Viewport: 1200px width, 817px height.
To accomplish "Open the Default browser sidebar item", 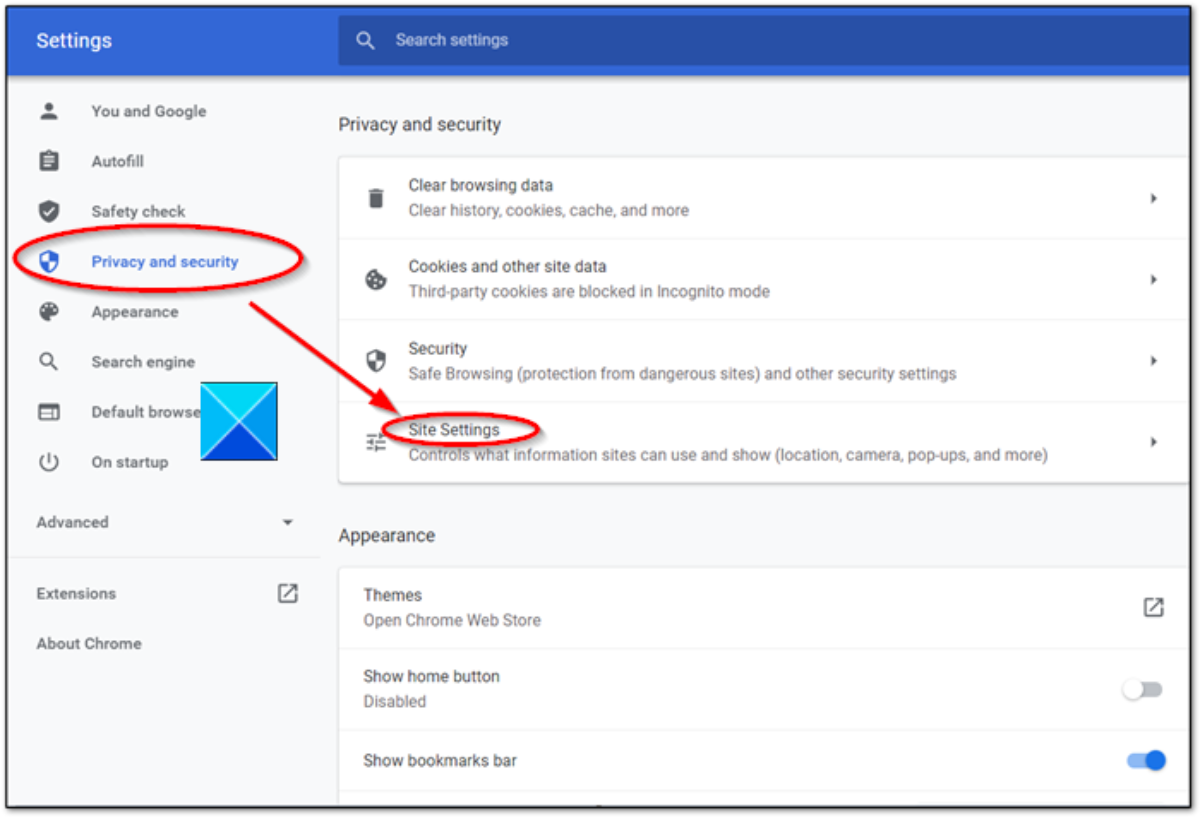I will pos(144,412).
